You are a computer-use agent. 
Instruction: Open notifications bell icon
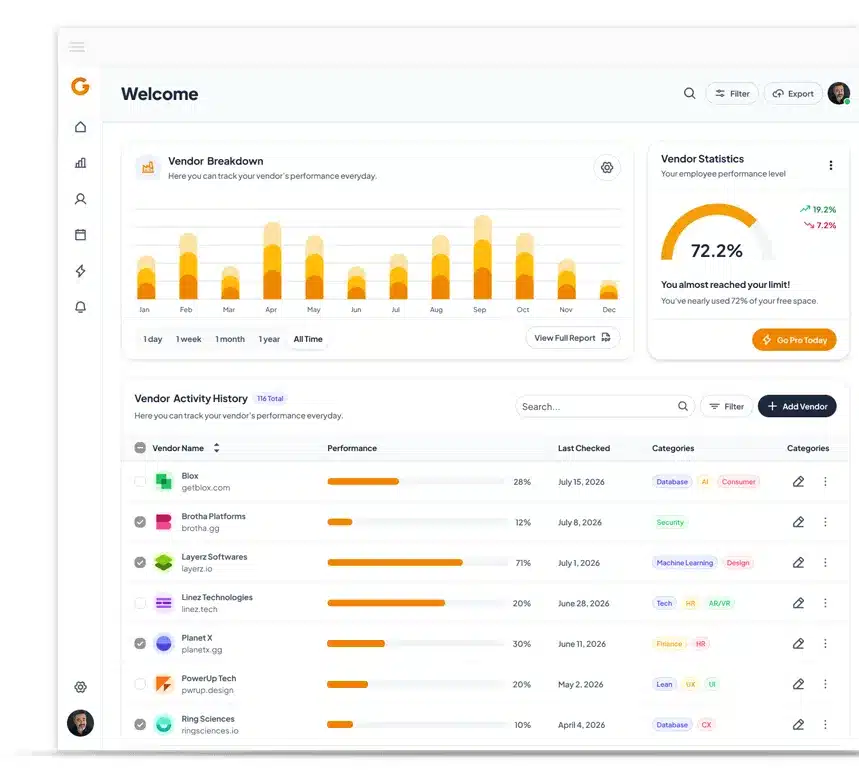click(81, 307)
